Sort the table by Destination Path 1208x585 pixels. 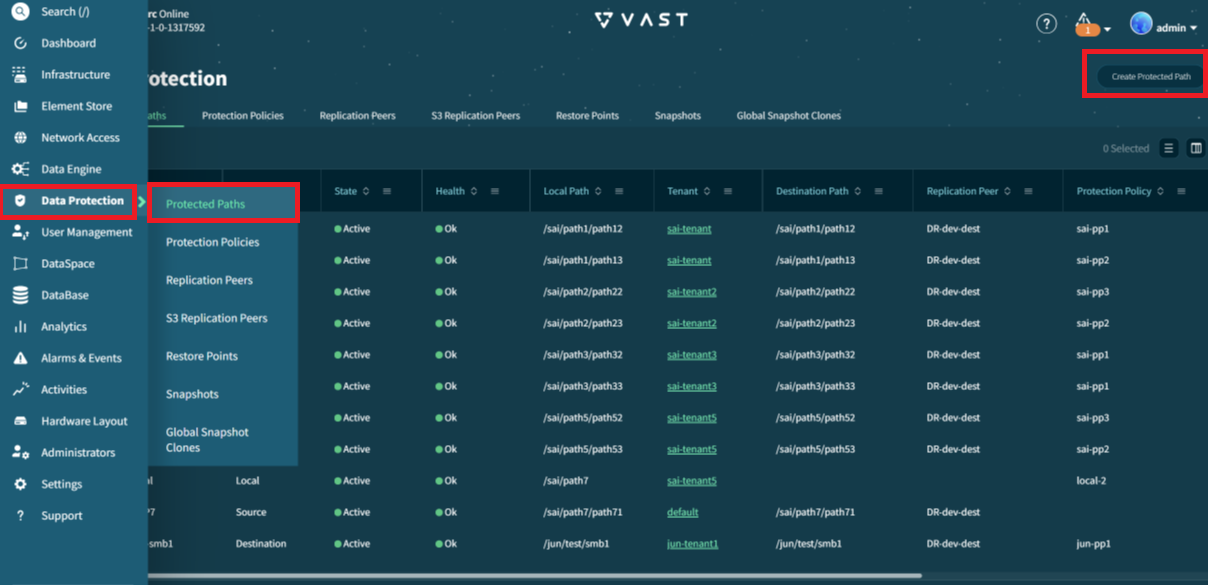(858, 191)
